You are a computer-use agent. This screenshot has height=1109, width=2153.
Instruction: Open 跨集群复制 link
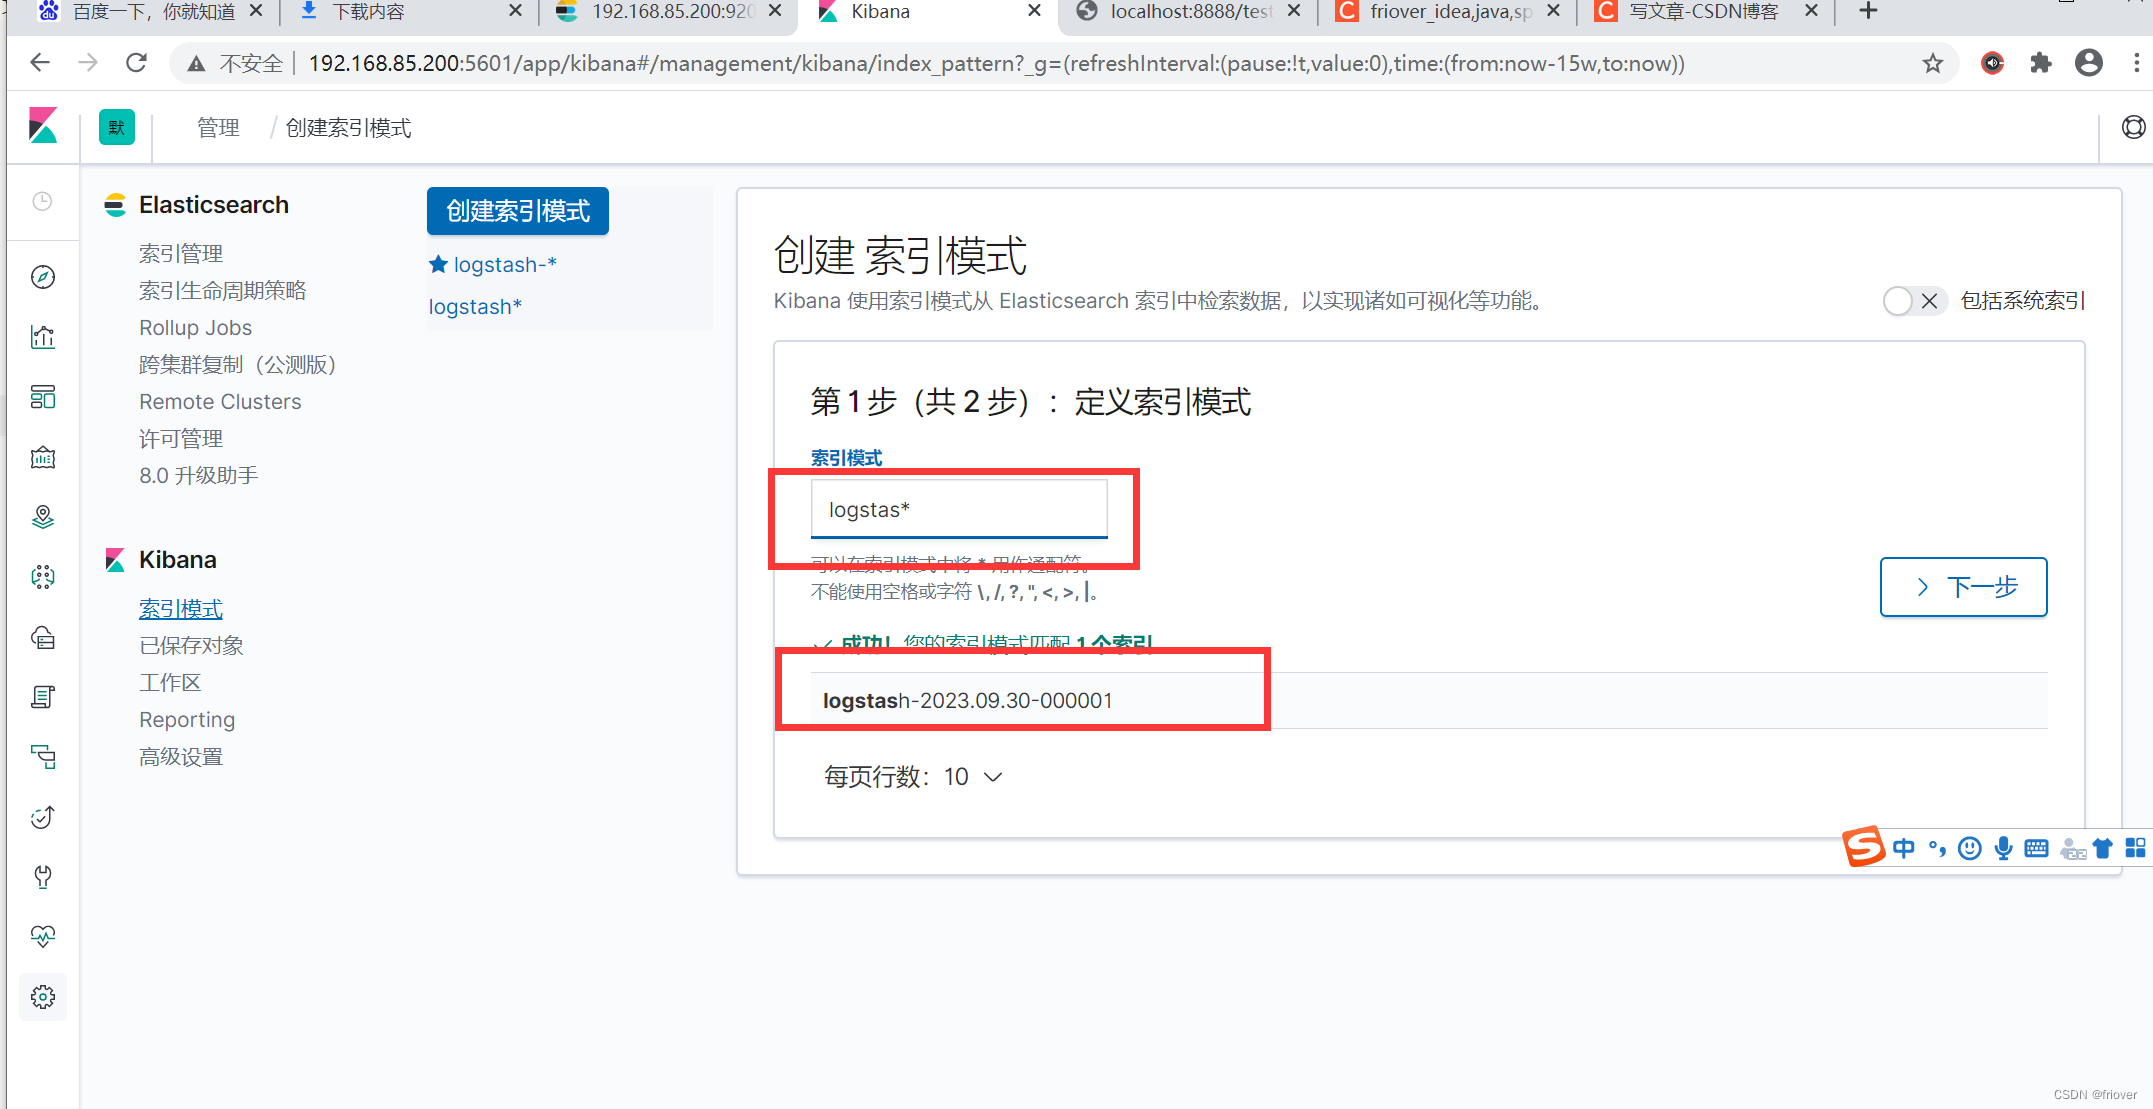[x=237, y=365]
